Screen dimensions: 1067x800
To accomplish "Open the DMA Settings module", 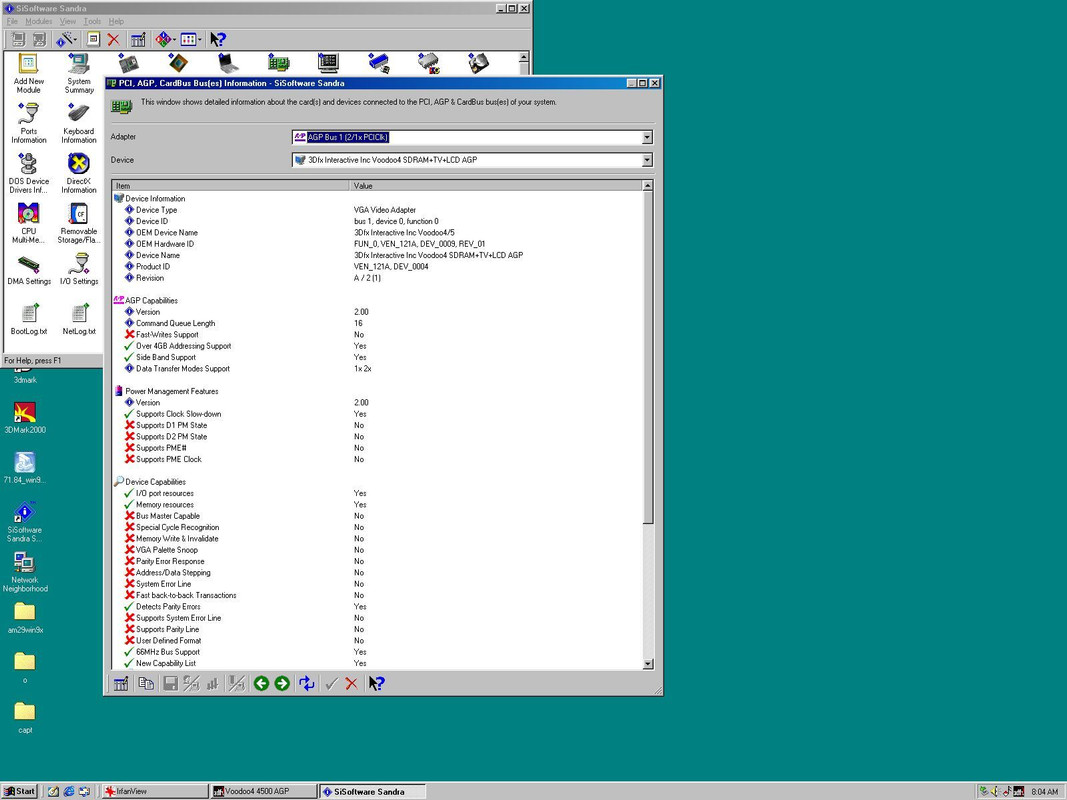I will [x=29, y=269].
